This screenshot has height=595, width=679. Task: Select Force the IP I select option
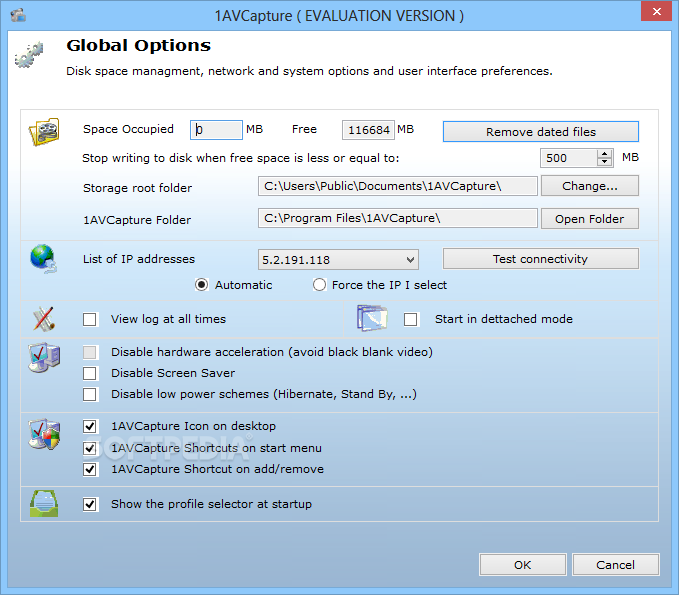[x=319, y=285]
